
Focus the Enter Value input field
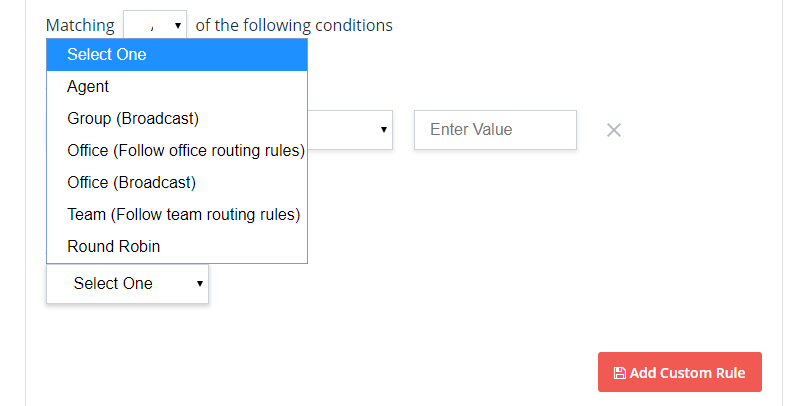[x=495, y=130]
